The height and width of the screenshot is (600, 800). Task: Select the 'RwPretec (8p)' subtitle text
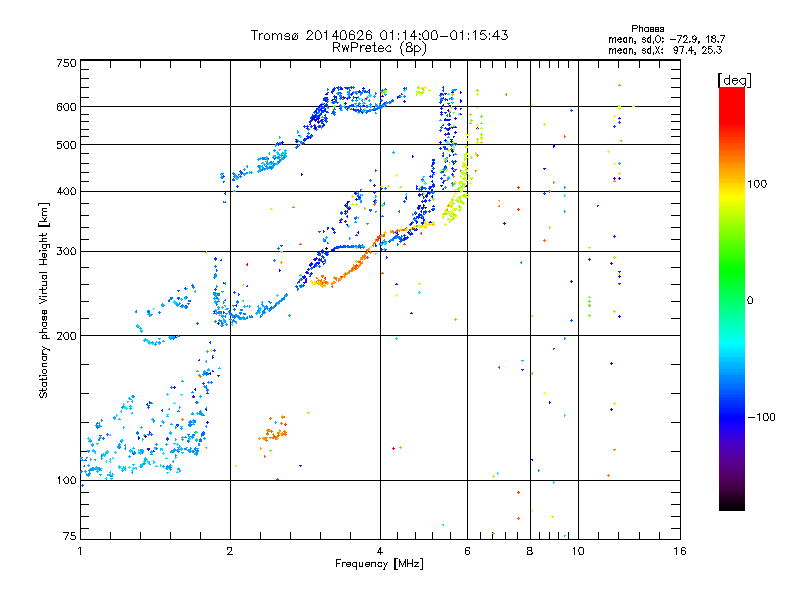click(379, 48)
